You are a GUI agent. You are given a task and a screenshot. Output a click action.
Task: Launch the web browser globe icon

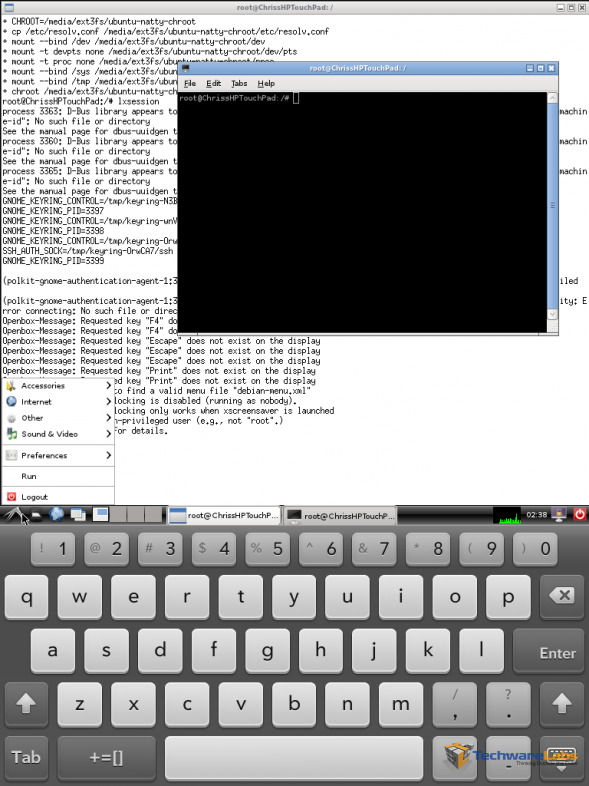57,514
